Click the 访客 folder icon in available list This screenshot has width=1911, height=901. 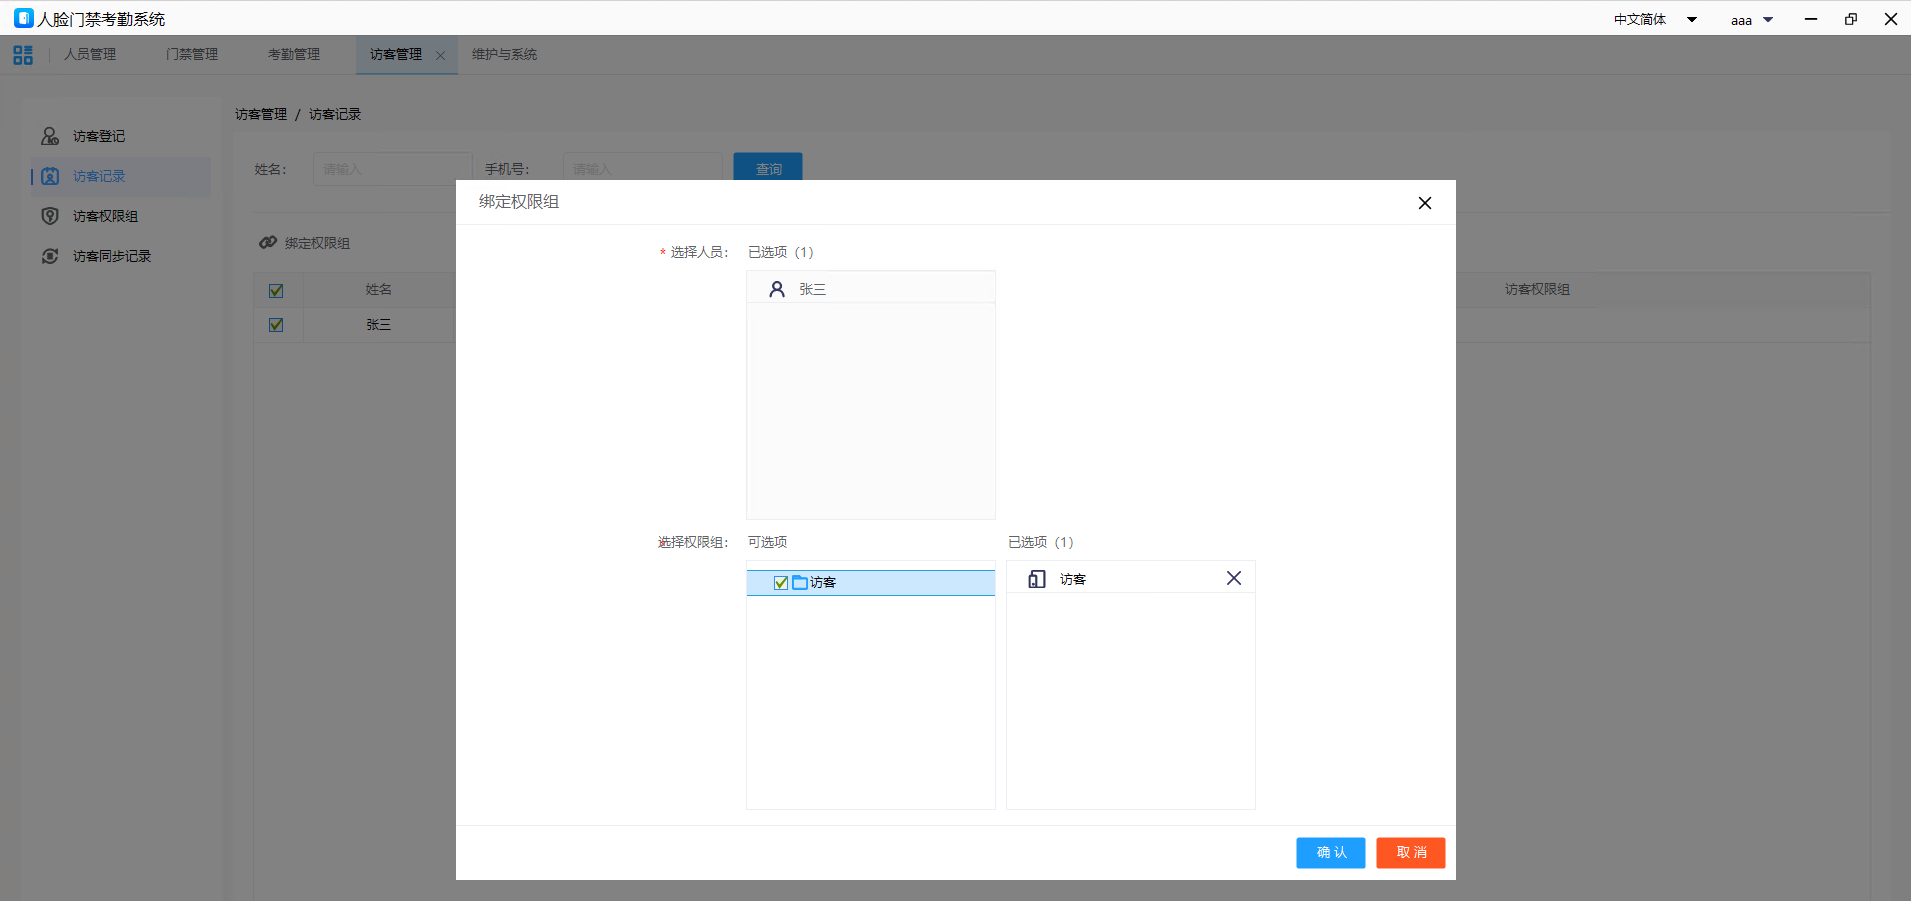point(800,583)
